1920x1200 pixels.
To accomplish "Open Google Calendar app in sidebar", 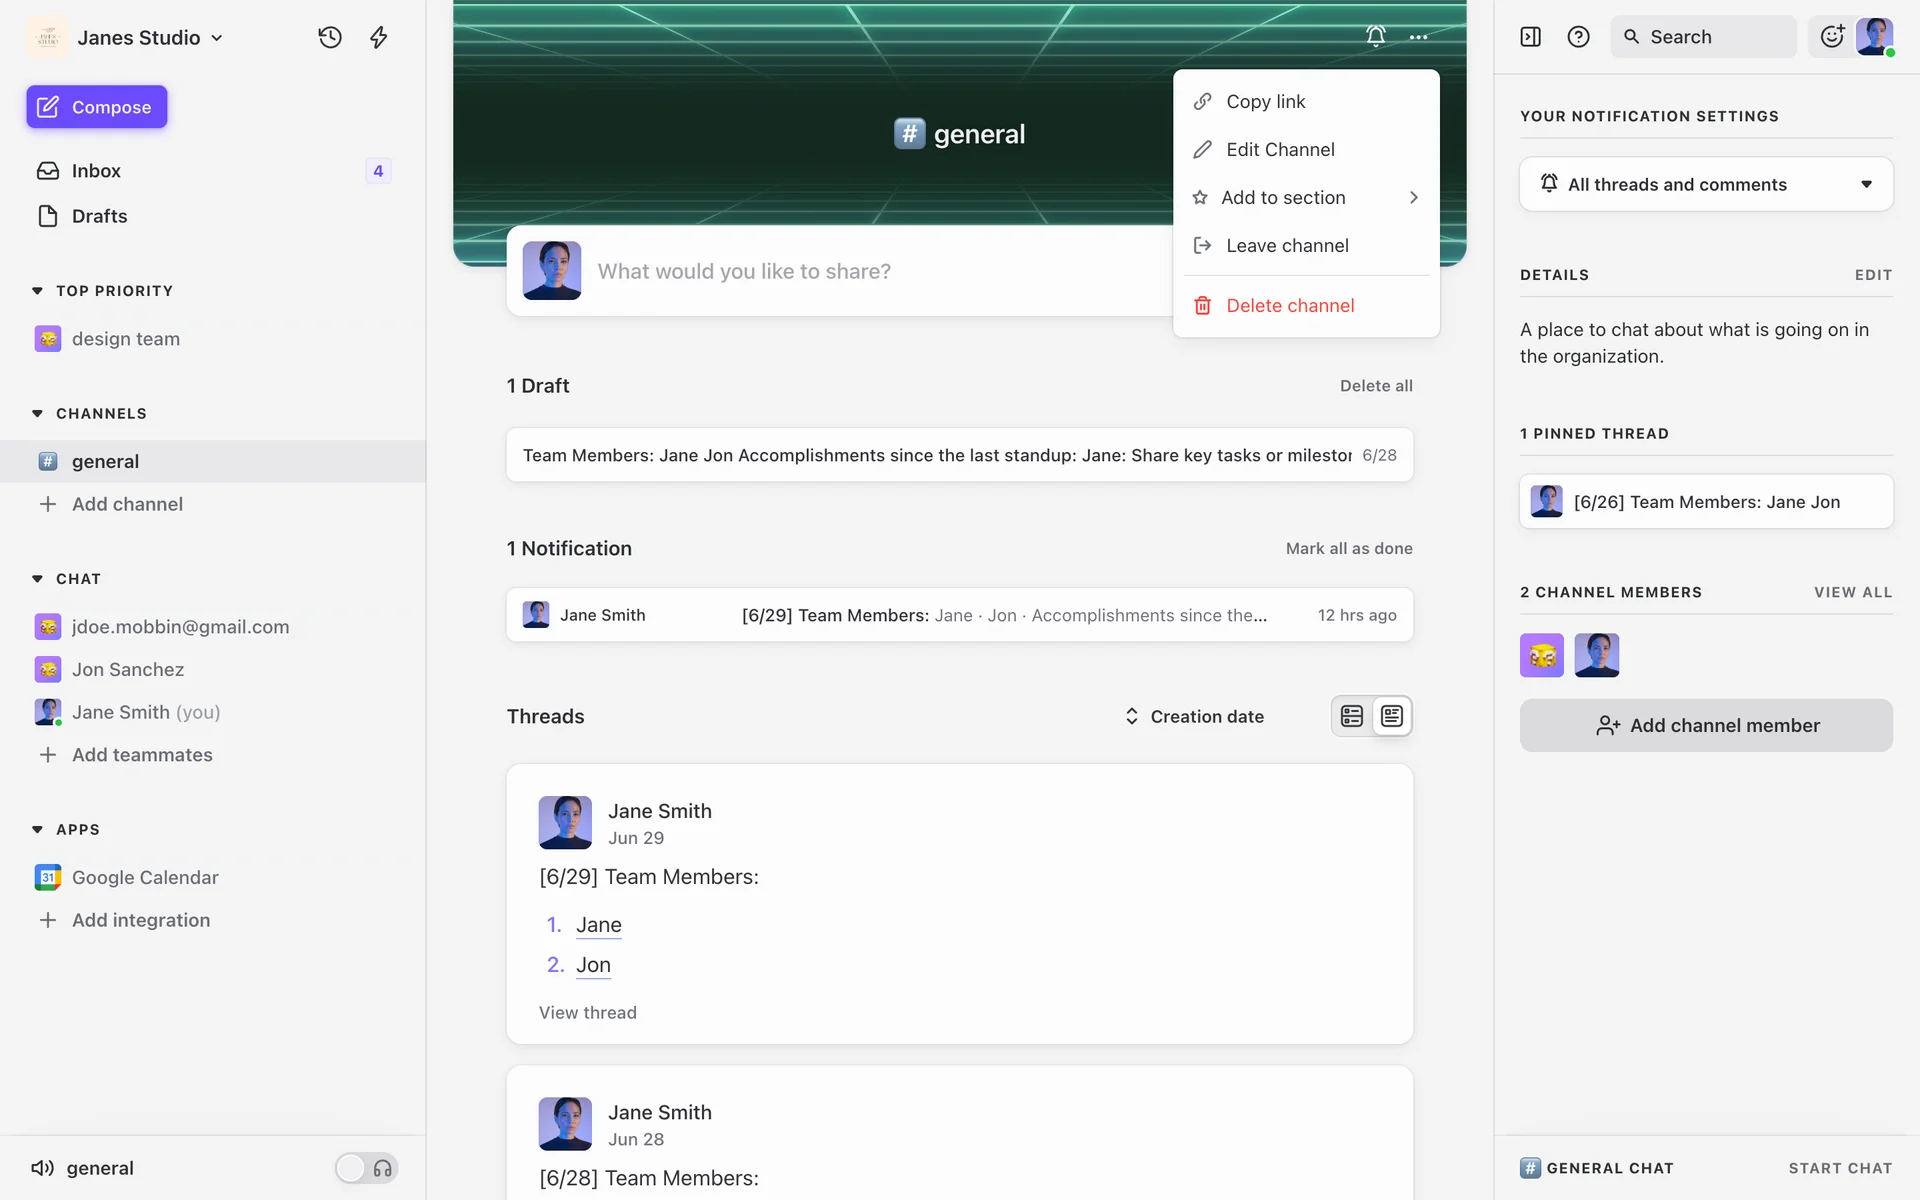I will [145, 877].
